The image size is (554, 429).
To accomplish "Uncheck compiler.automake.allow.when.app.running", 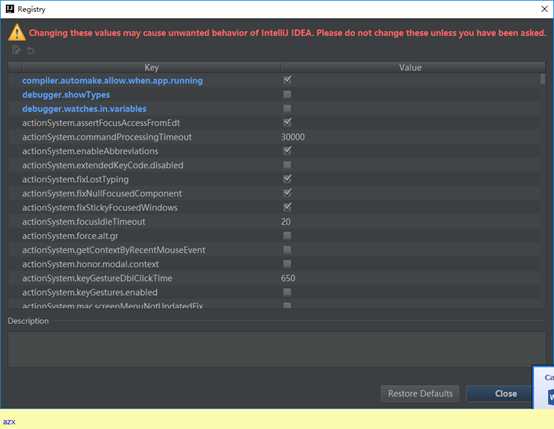I will click(x=287, y=80).
